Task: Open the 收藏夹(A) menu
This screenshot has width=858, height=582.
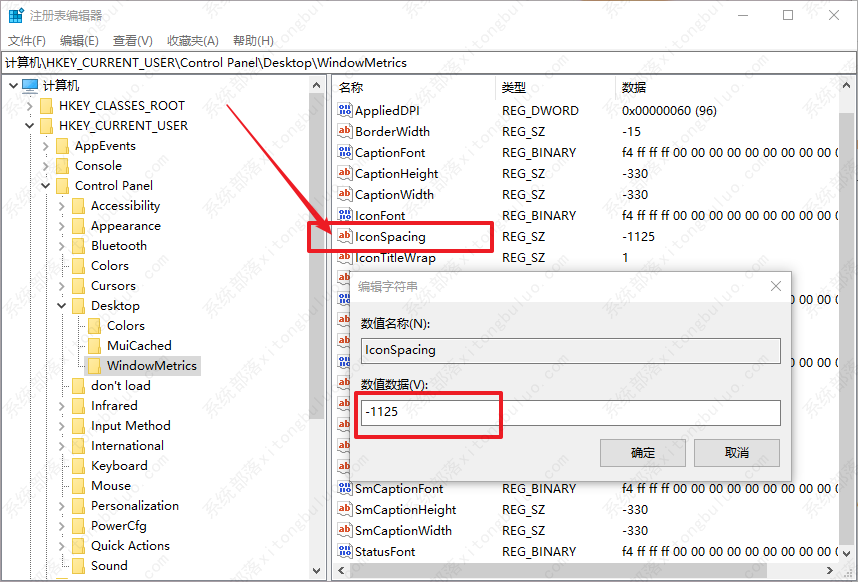Action: pos(192,40)
